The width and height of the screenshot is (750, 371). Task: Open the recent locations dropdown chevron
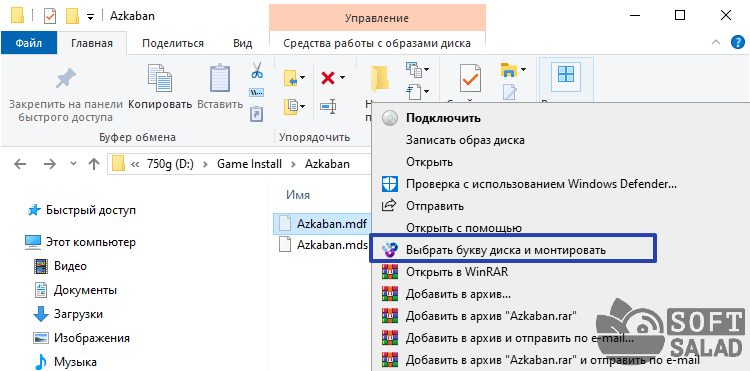point(73,164)
